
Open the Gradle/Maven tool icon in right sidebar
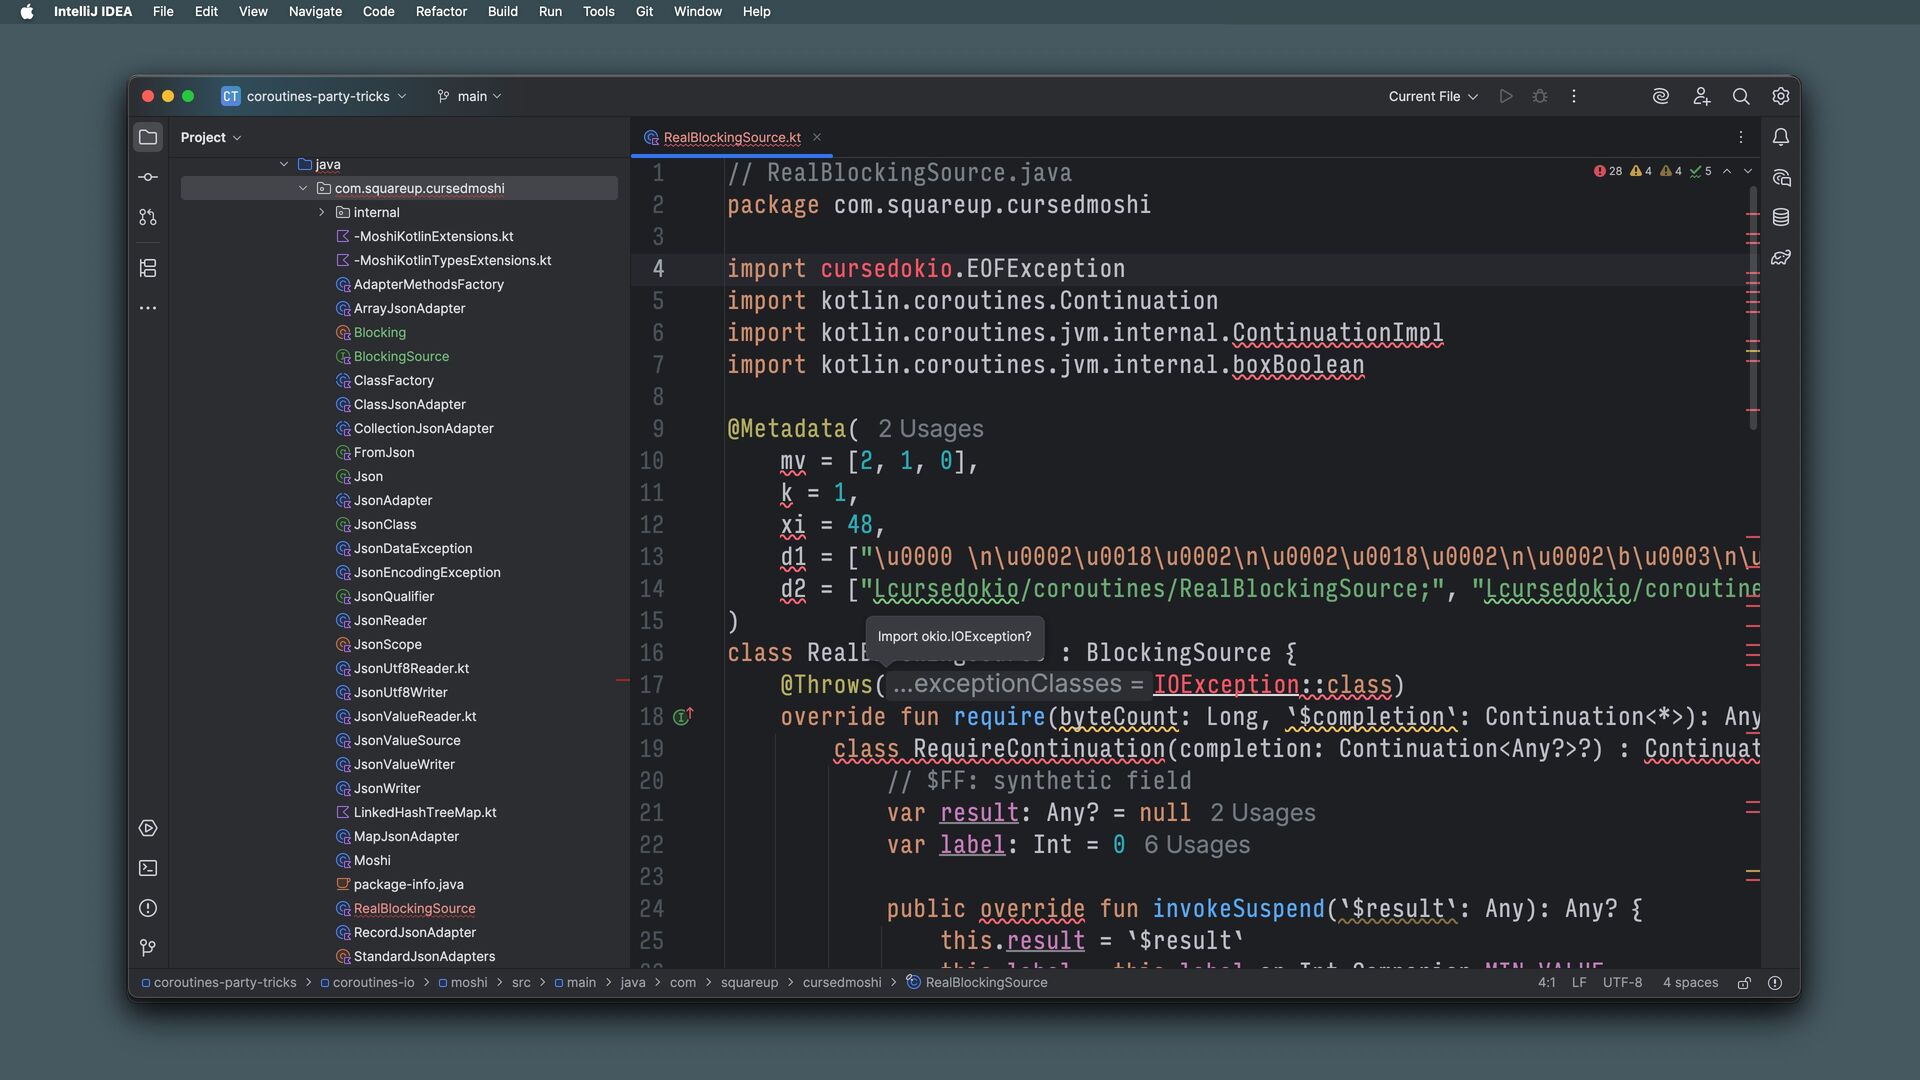[x=1781, y=257]
